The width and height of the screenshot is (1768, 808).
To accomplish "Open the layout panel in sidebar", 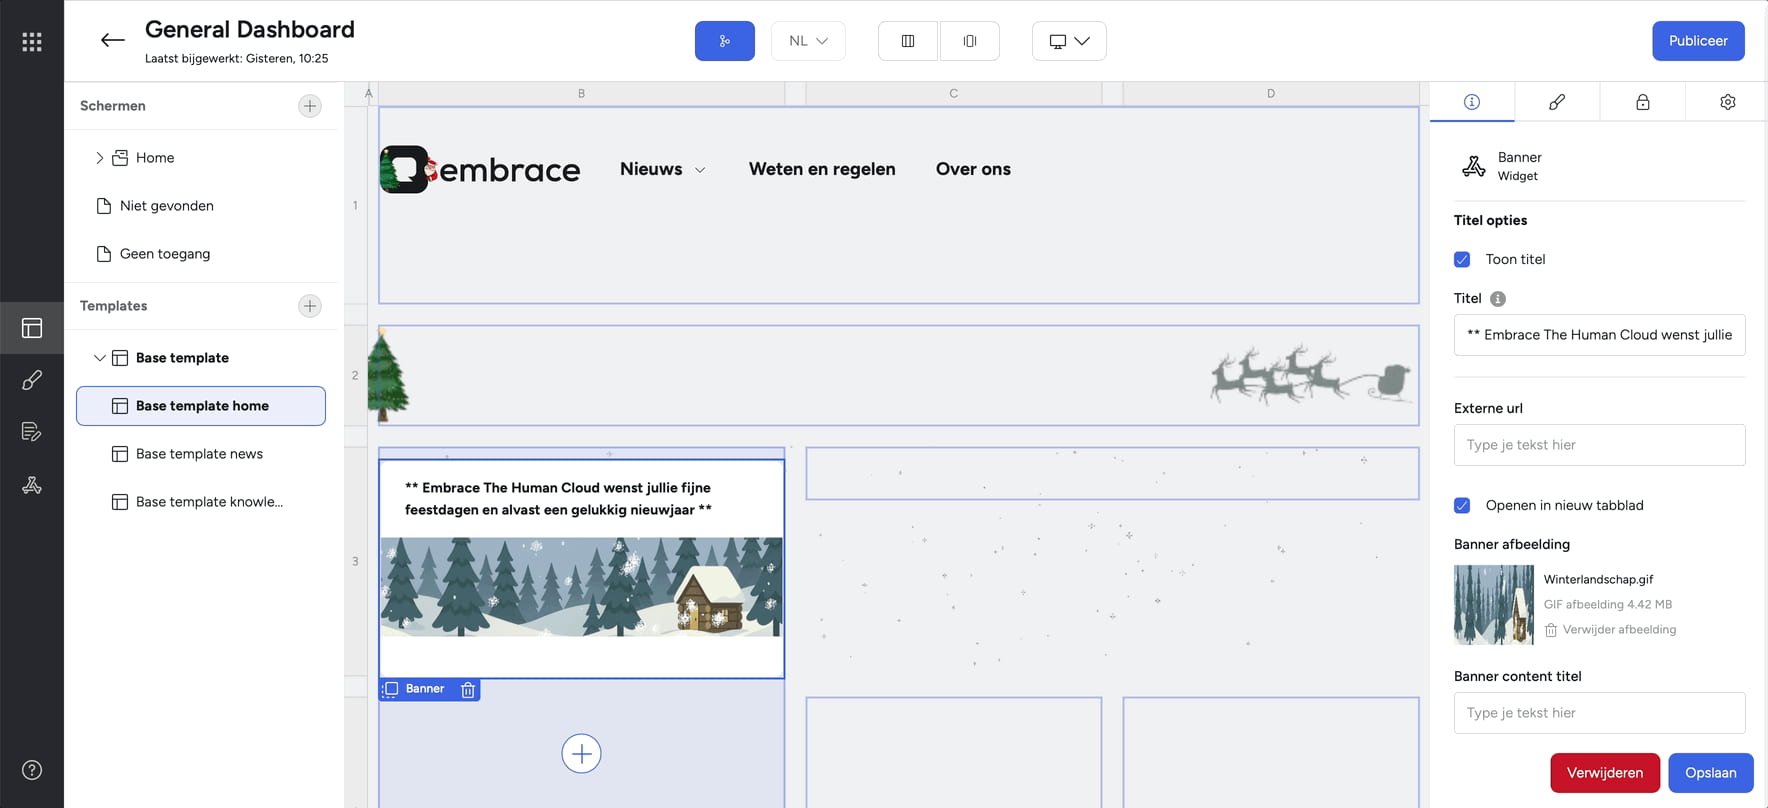I will [x=32, y=328].
